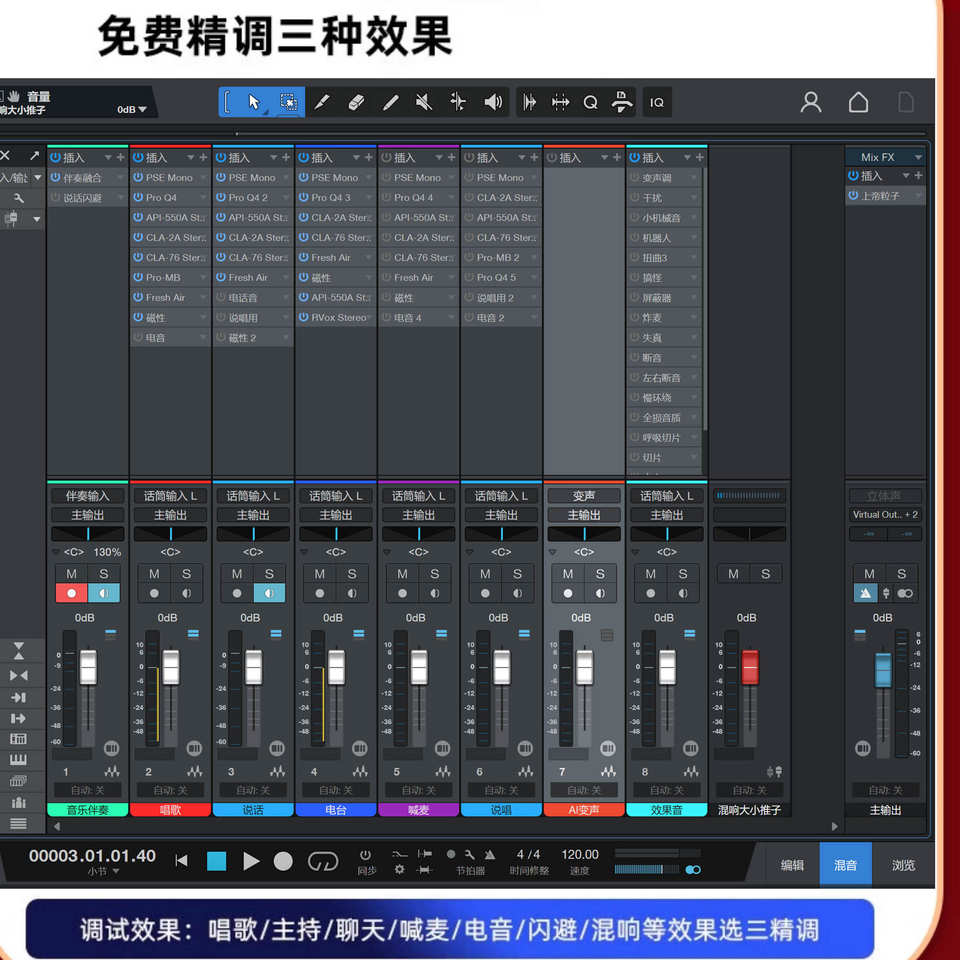This screenshot has height=960, width=960.
Task: Open the 伴奏输入 input dropdown
Action: coord(88,496)
